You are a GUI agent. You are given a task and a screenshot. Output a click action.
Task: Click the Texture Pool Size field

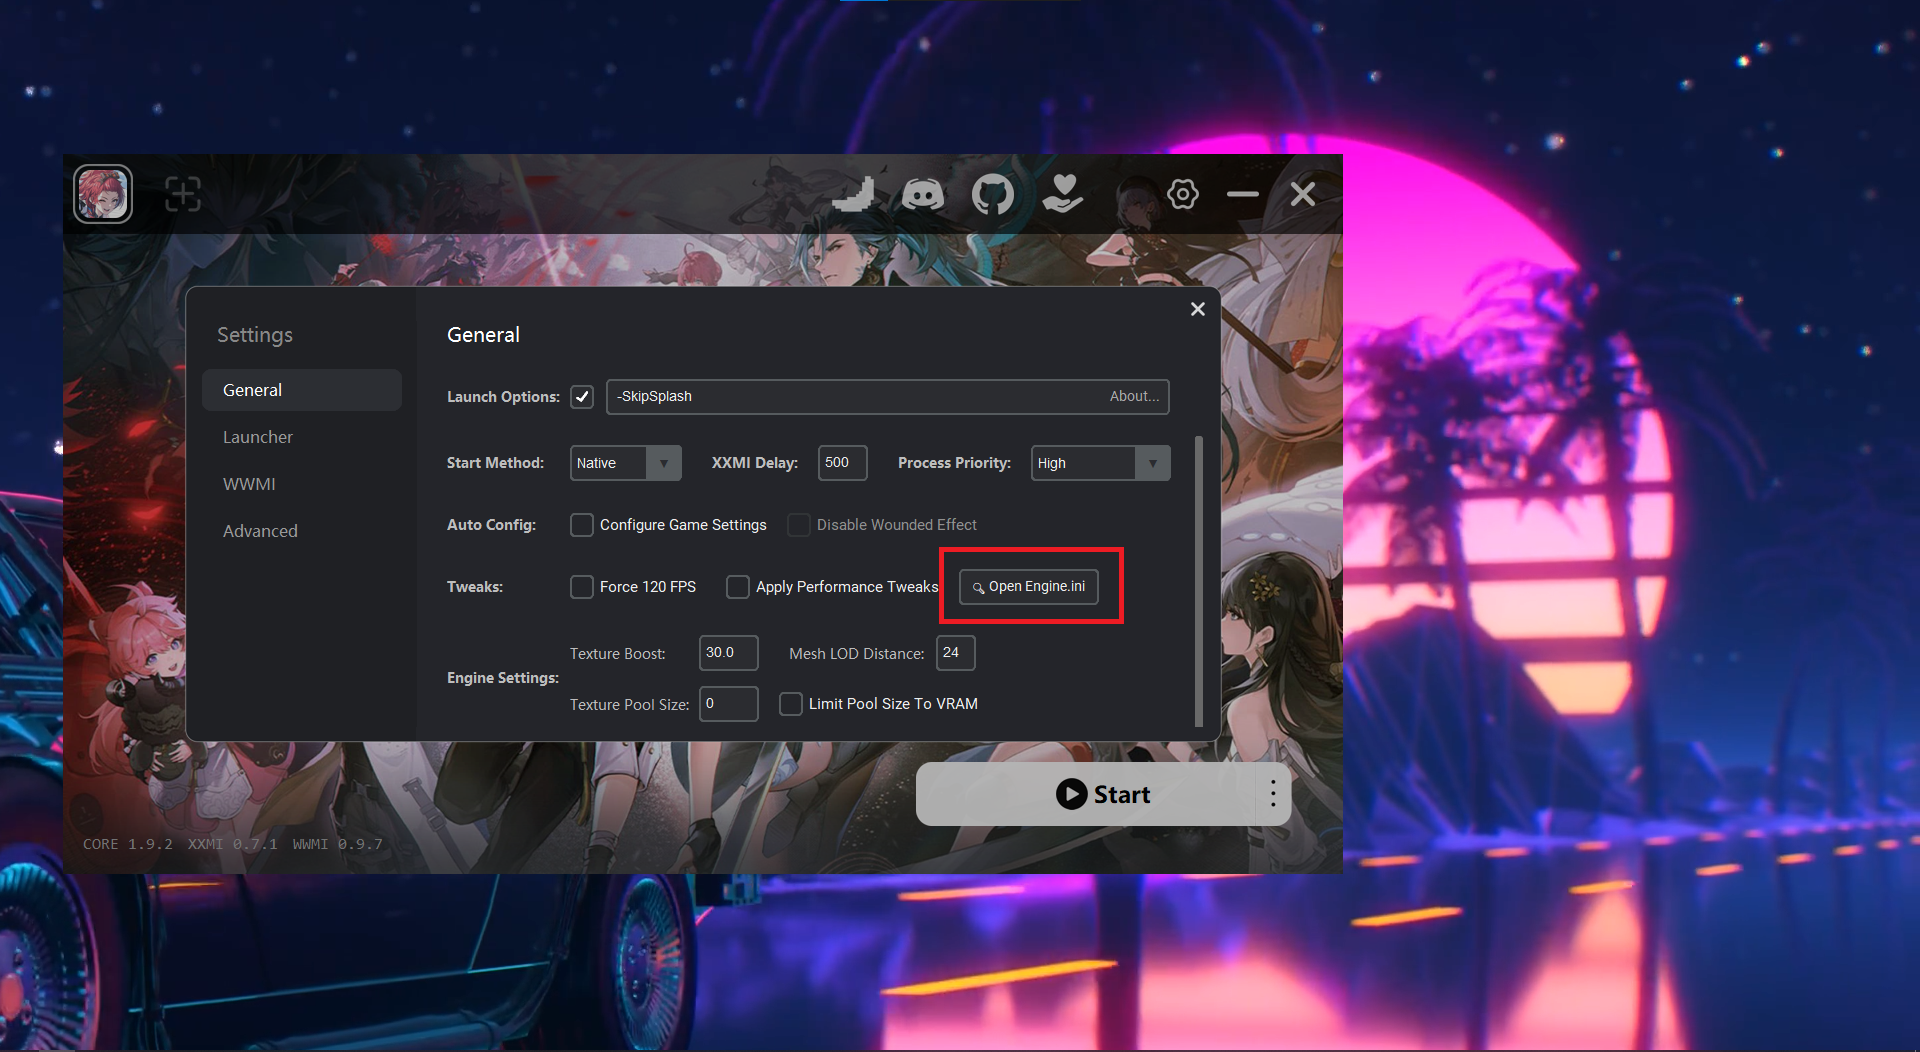coord(729,704)
